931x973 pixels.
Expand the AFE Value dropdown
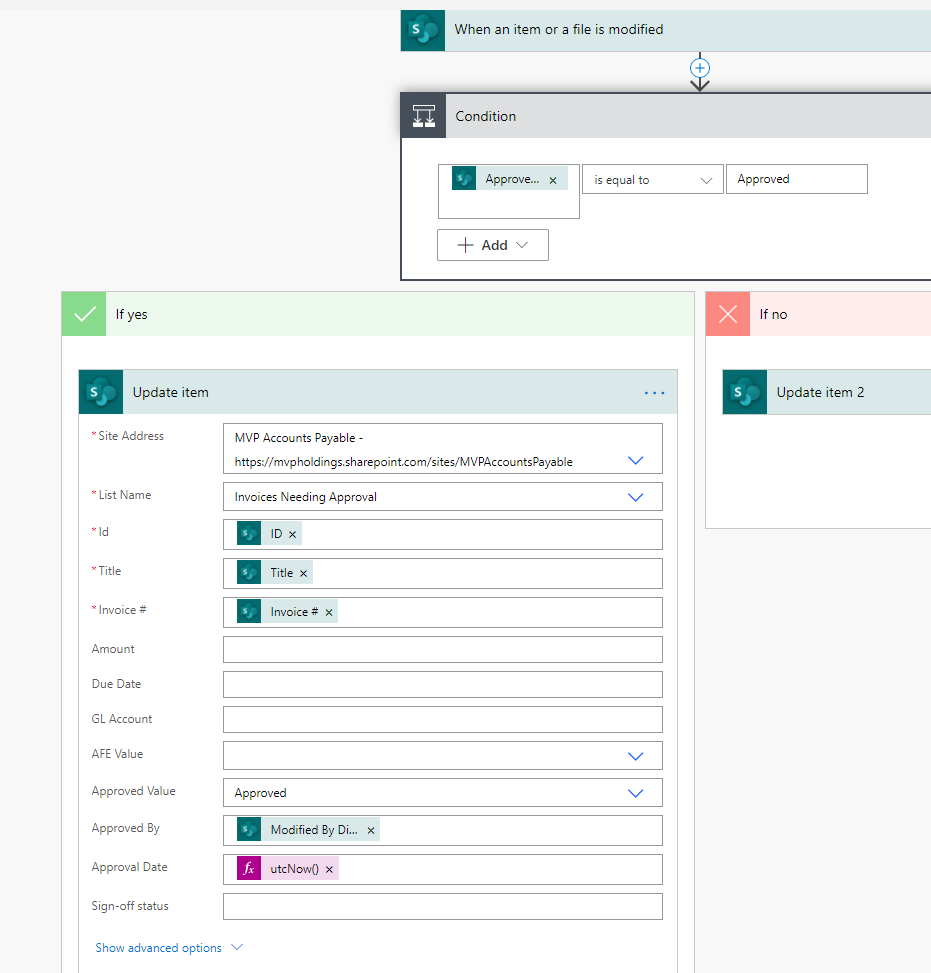[x=636, y=757]
